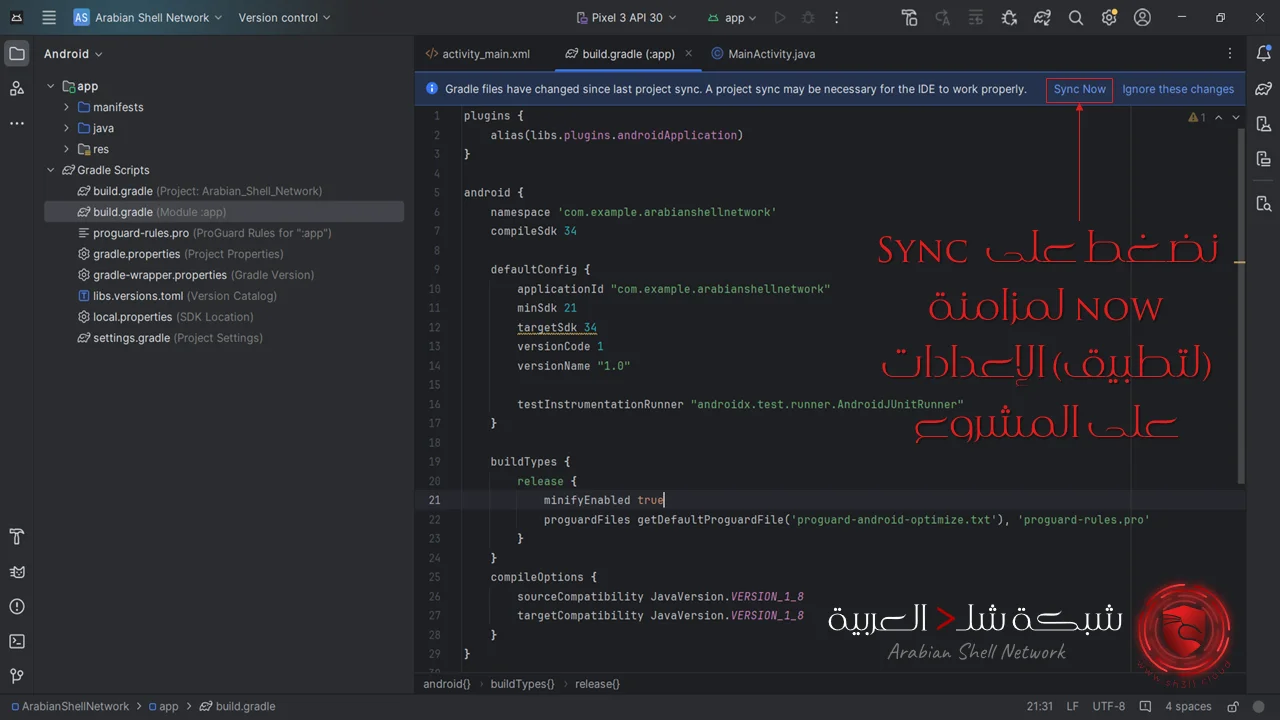The image size is (1280, 720).
Task: Select proguard-rules.pro in project tree
Action: click(x=224, y=233)
